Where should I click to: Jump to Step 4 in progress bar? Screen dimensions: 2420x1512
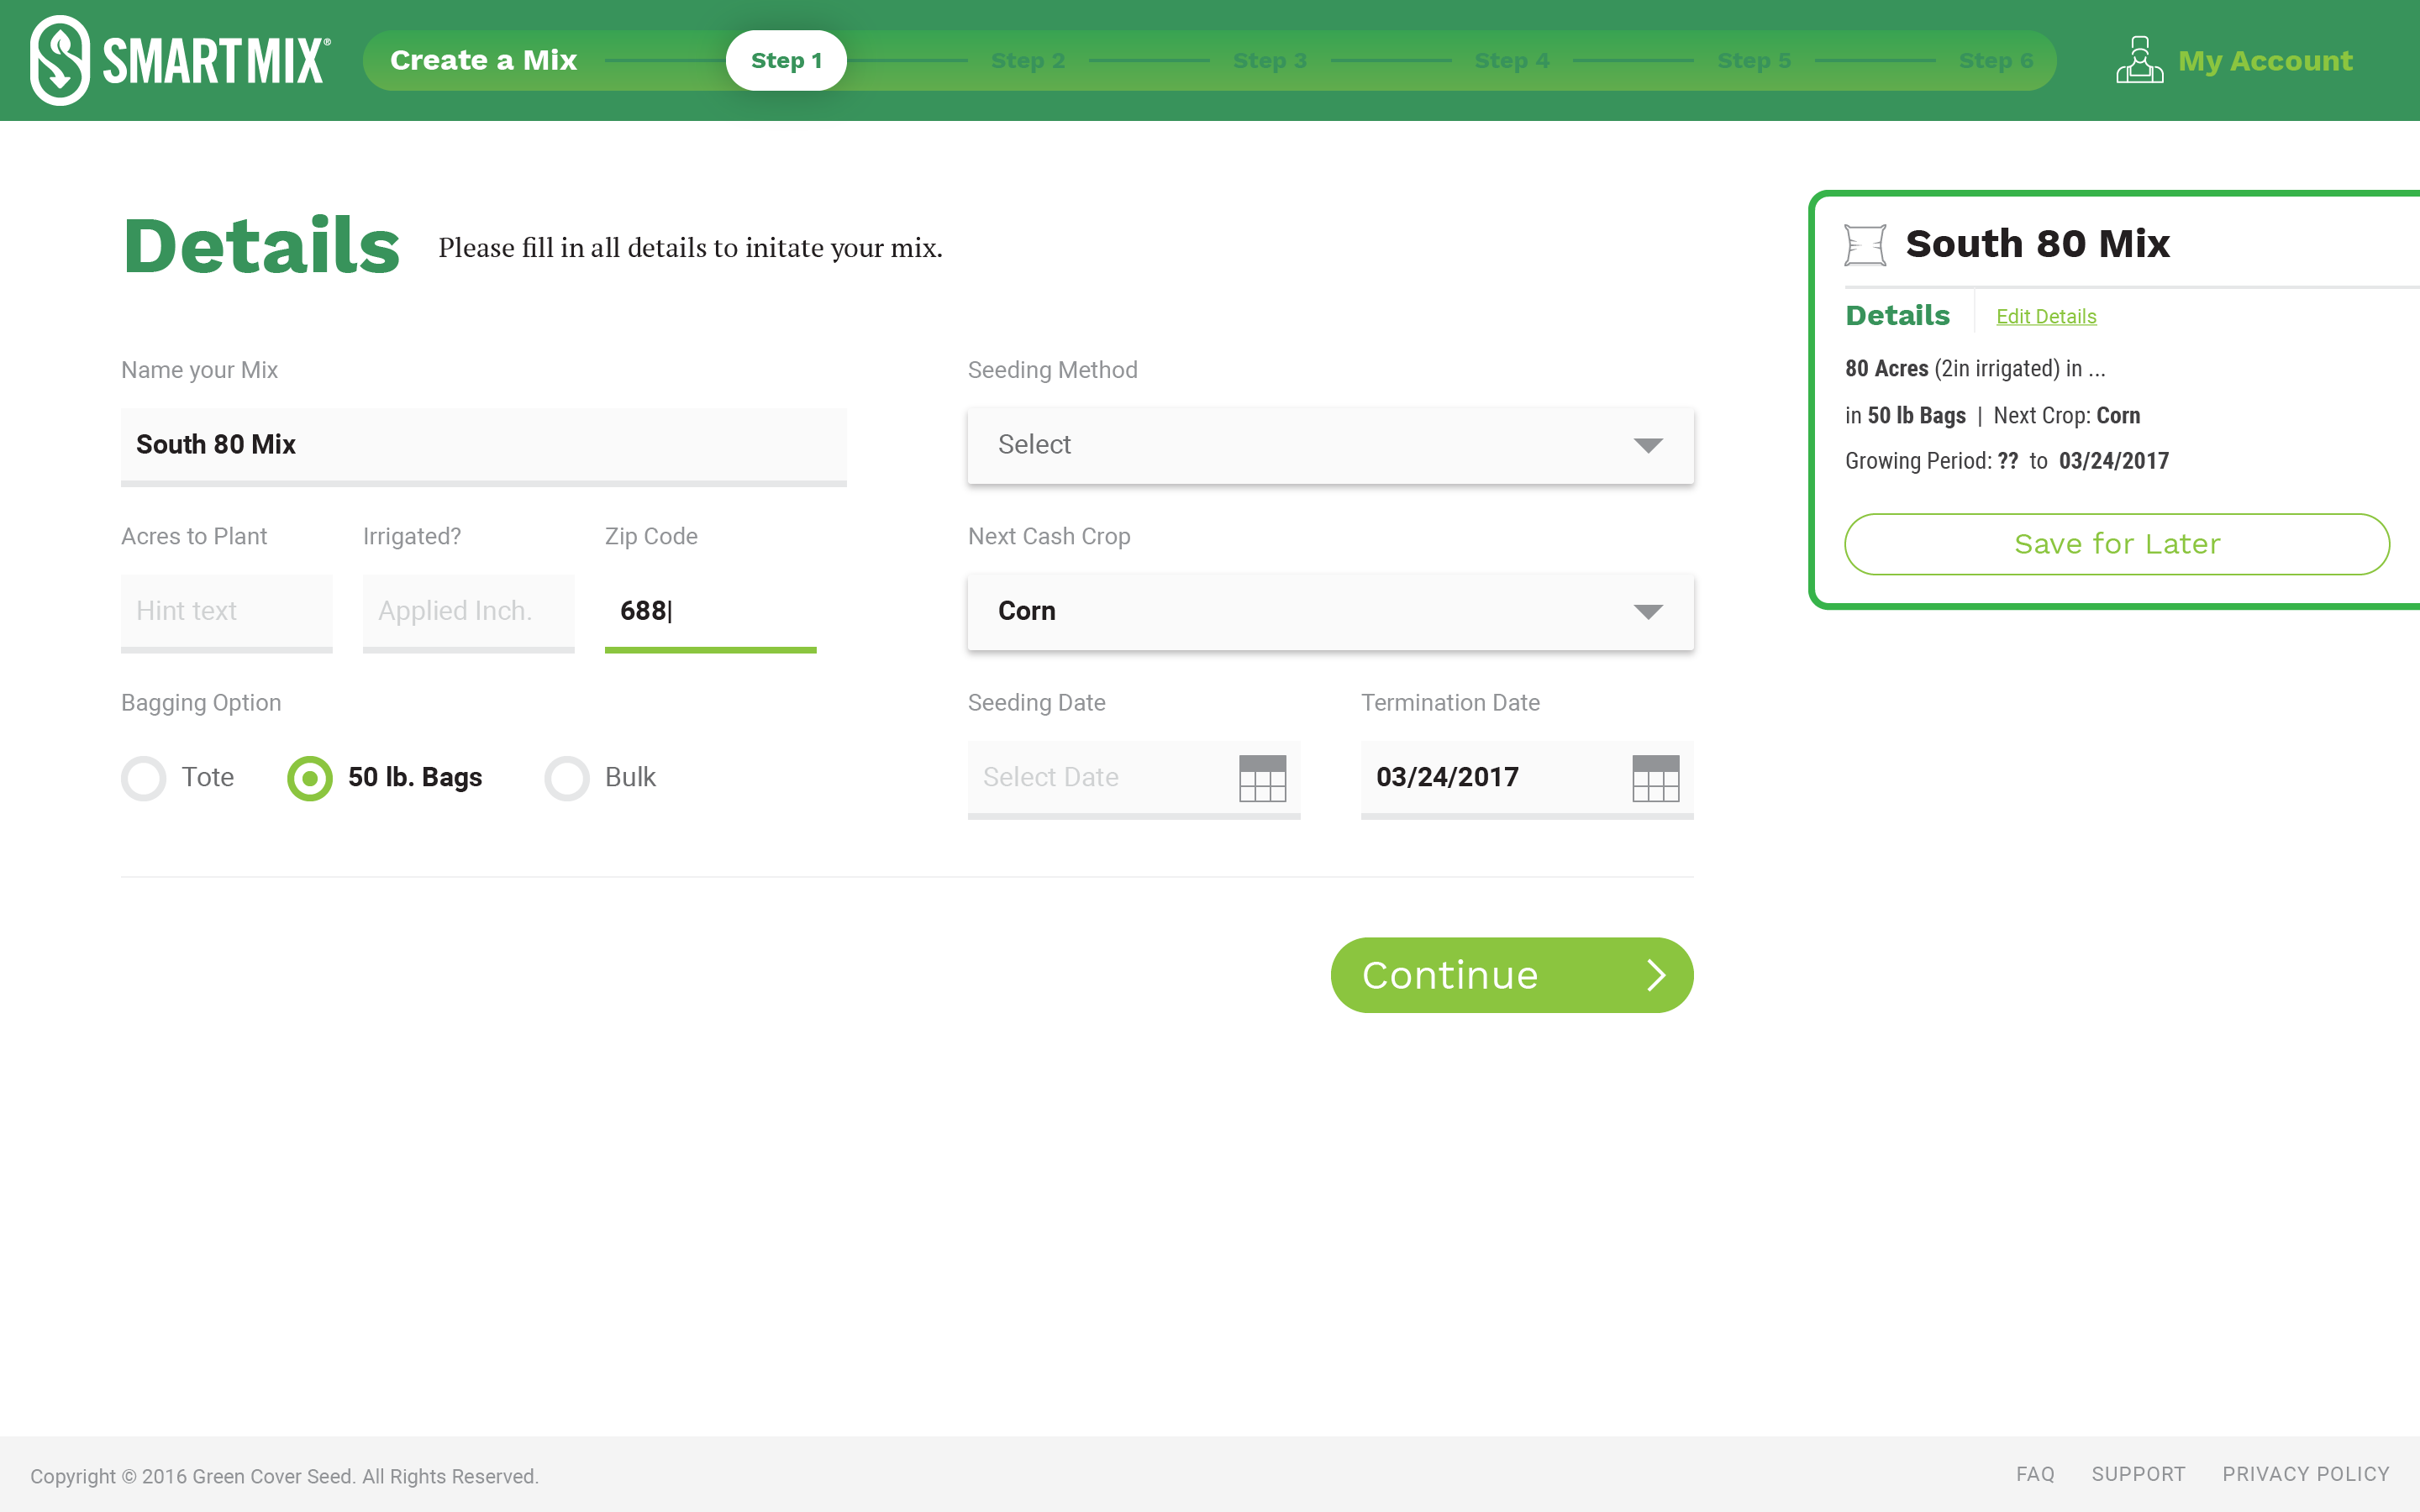coord(1511,61)
